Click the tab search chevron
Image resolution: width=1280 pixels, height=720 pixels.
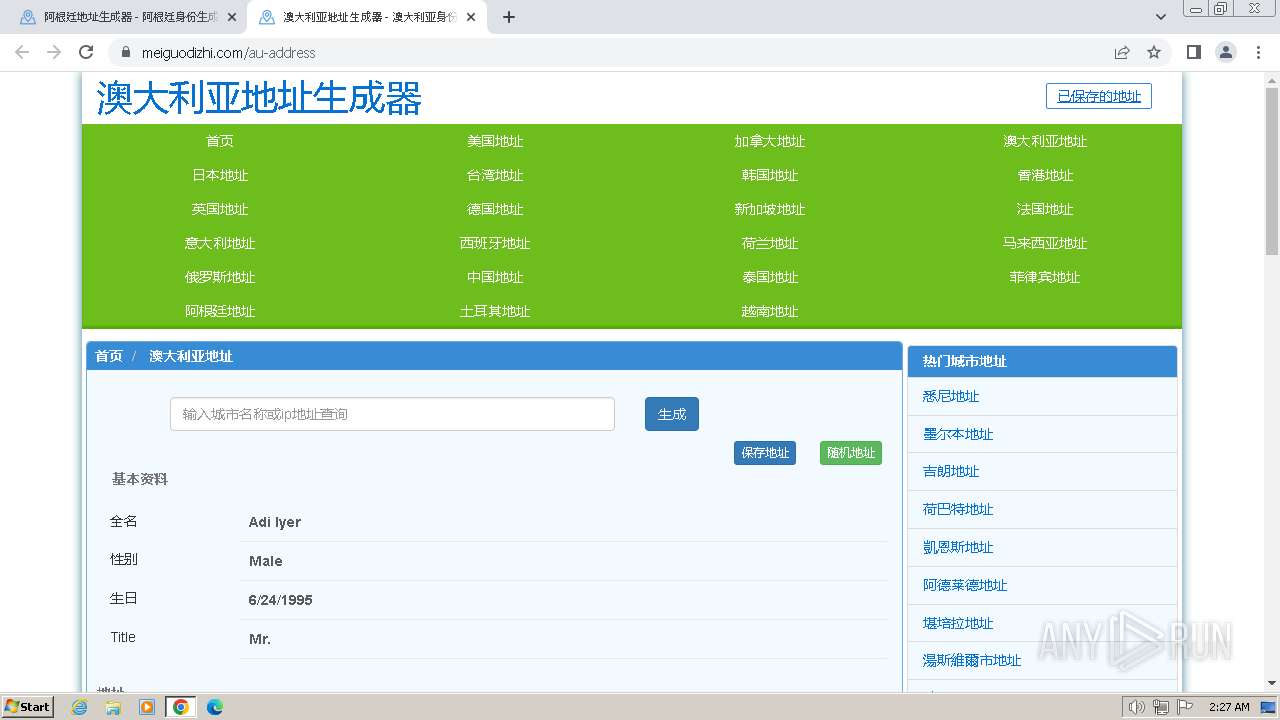point(1161,17)
